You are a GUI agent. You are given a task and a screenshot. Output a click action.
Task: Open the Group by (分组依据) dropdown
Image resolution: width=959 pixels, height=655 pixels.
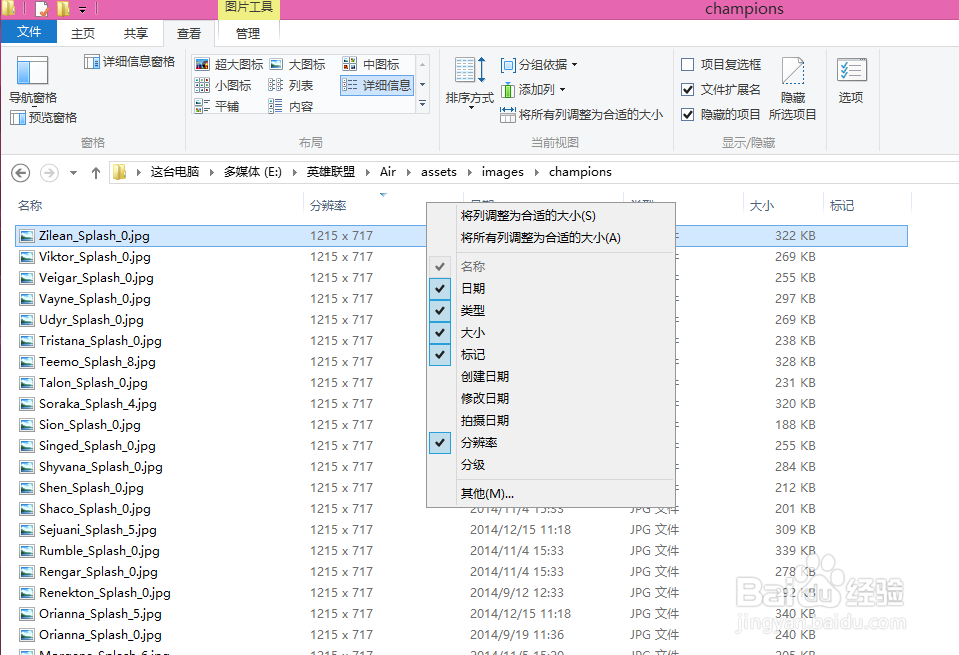[x=539, y=64]
